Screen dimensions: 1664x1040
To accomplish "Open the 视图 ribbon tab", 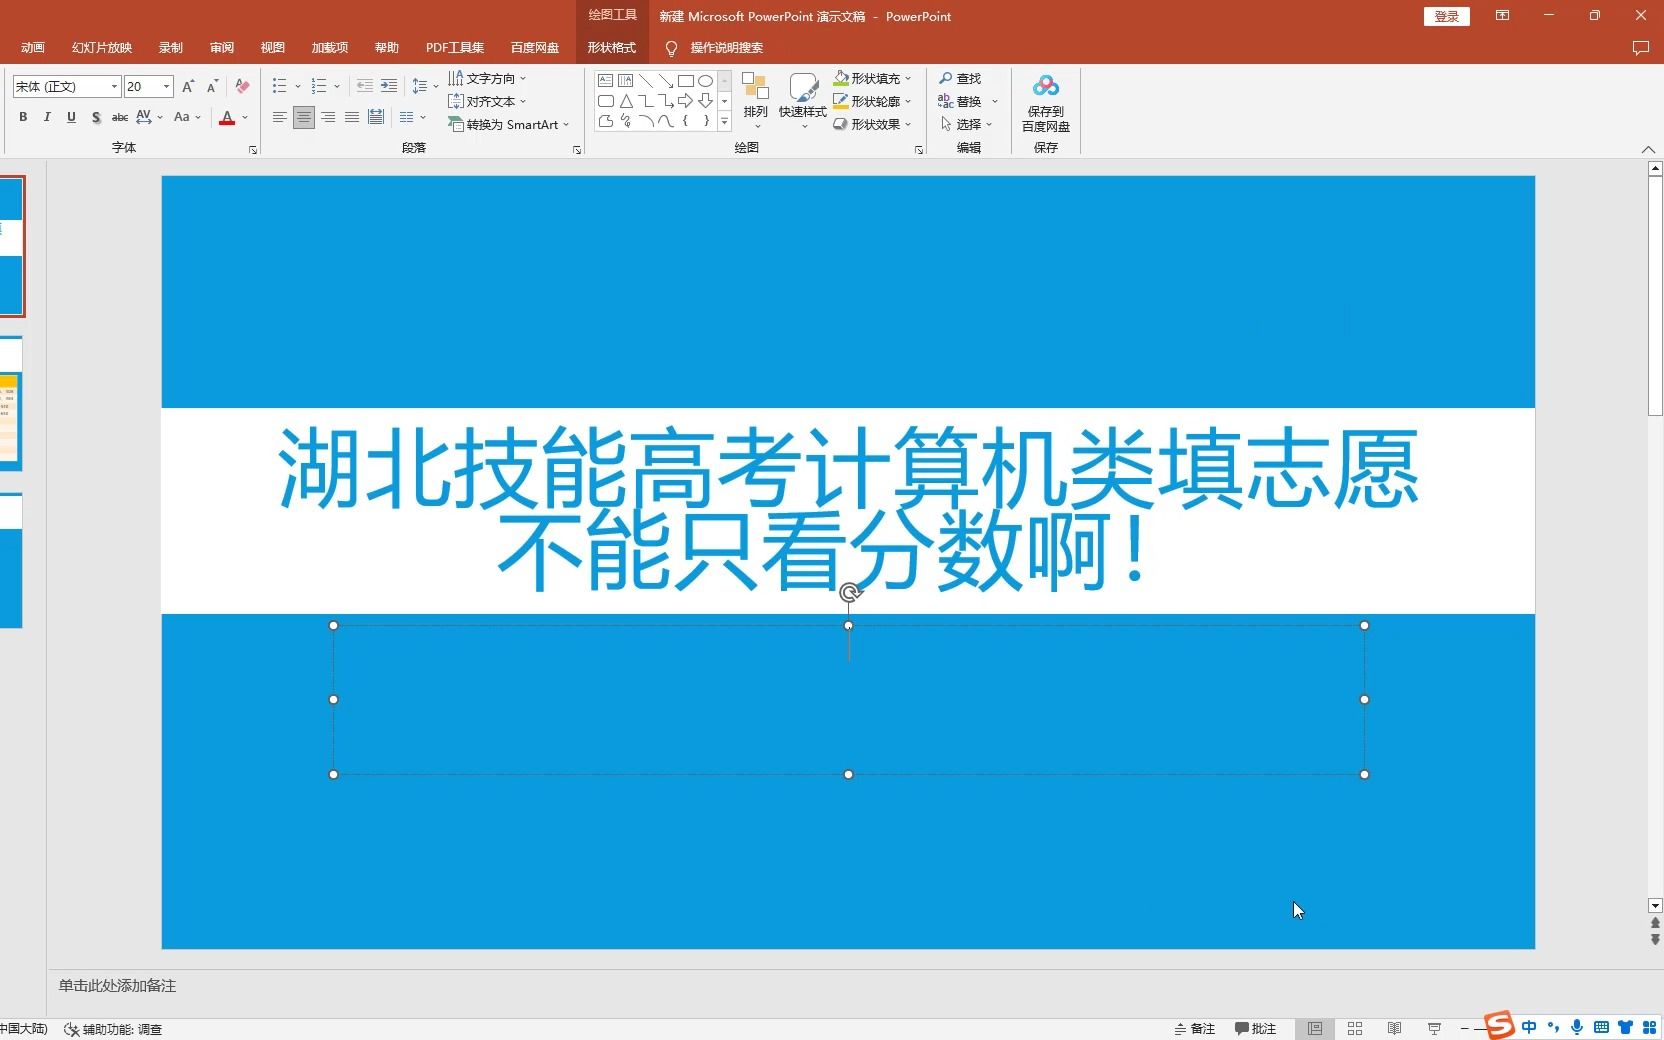I will pos(273,48).
